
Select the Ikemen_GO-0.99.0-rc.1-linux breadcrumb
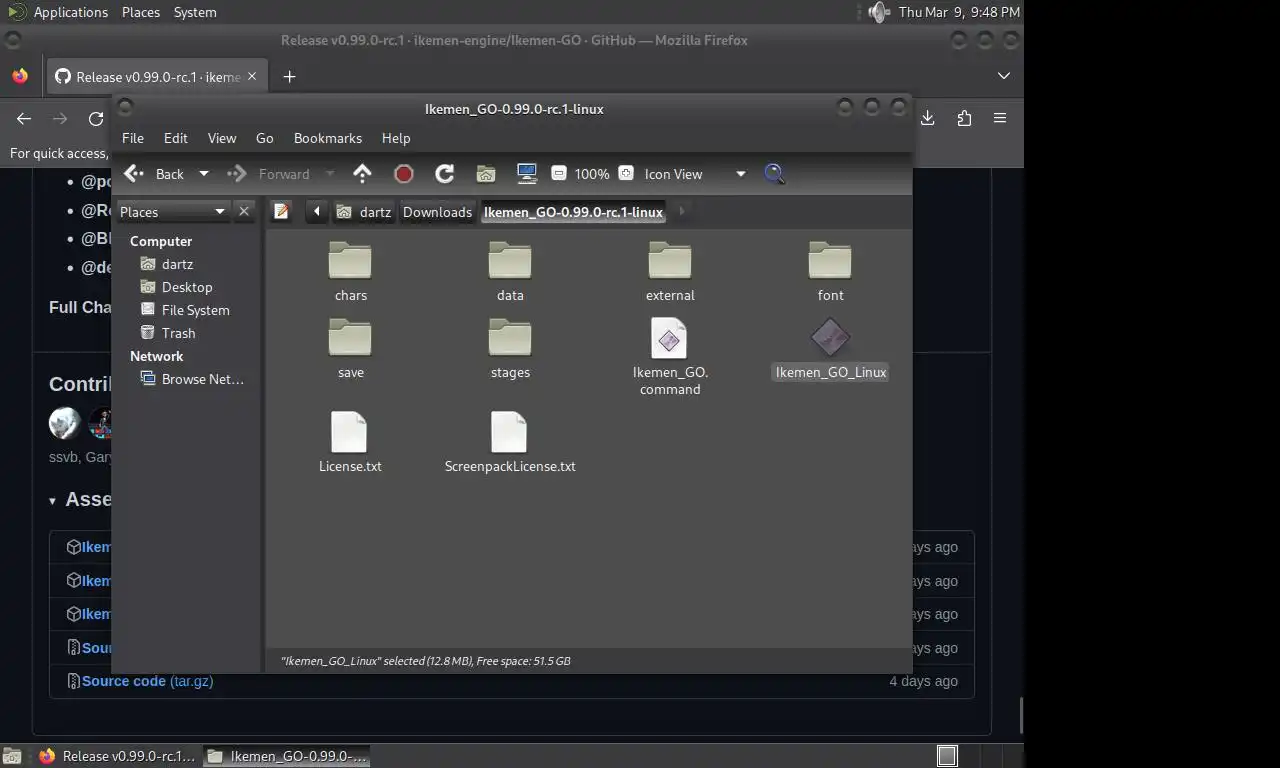[x=573, y=211]
